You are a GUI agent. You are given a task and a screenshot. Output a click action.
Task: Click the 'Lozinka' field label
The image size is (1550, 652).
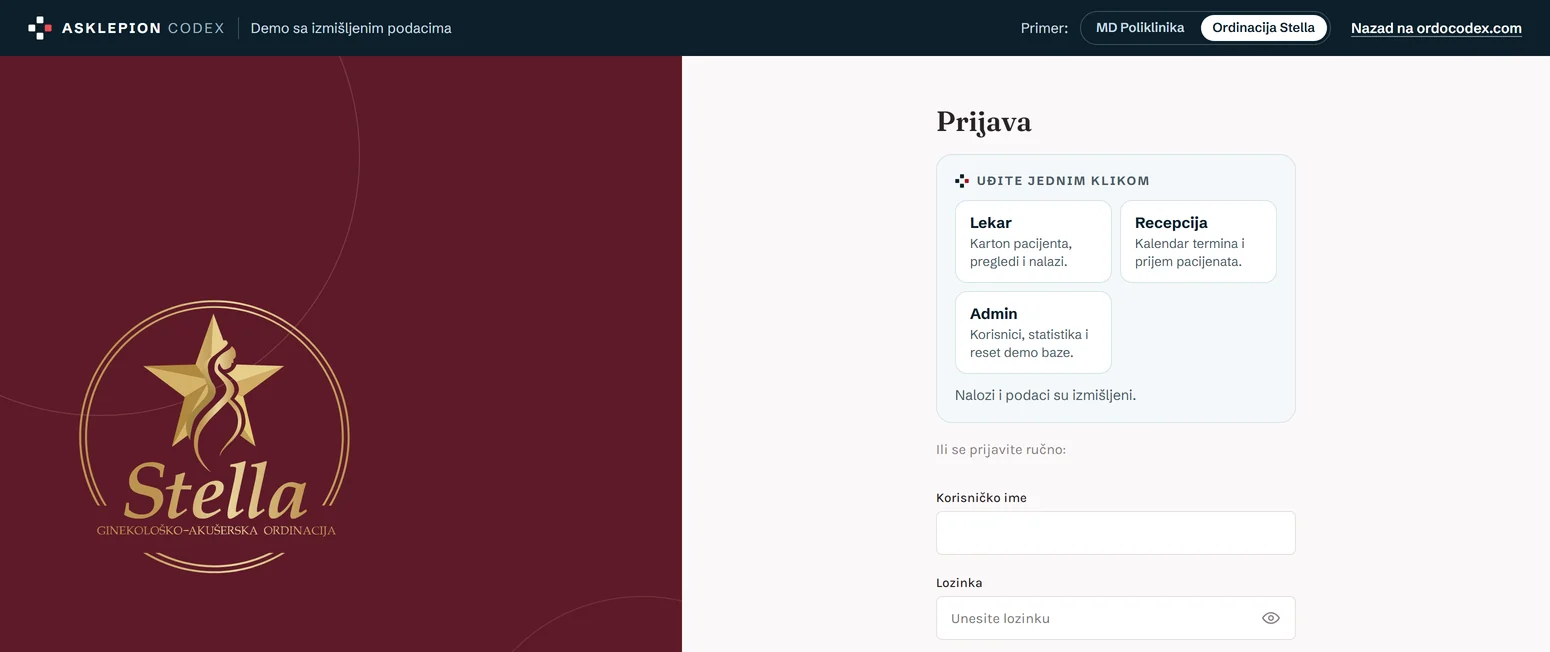point(959,582)
